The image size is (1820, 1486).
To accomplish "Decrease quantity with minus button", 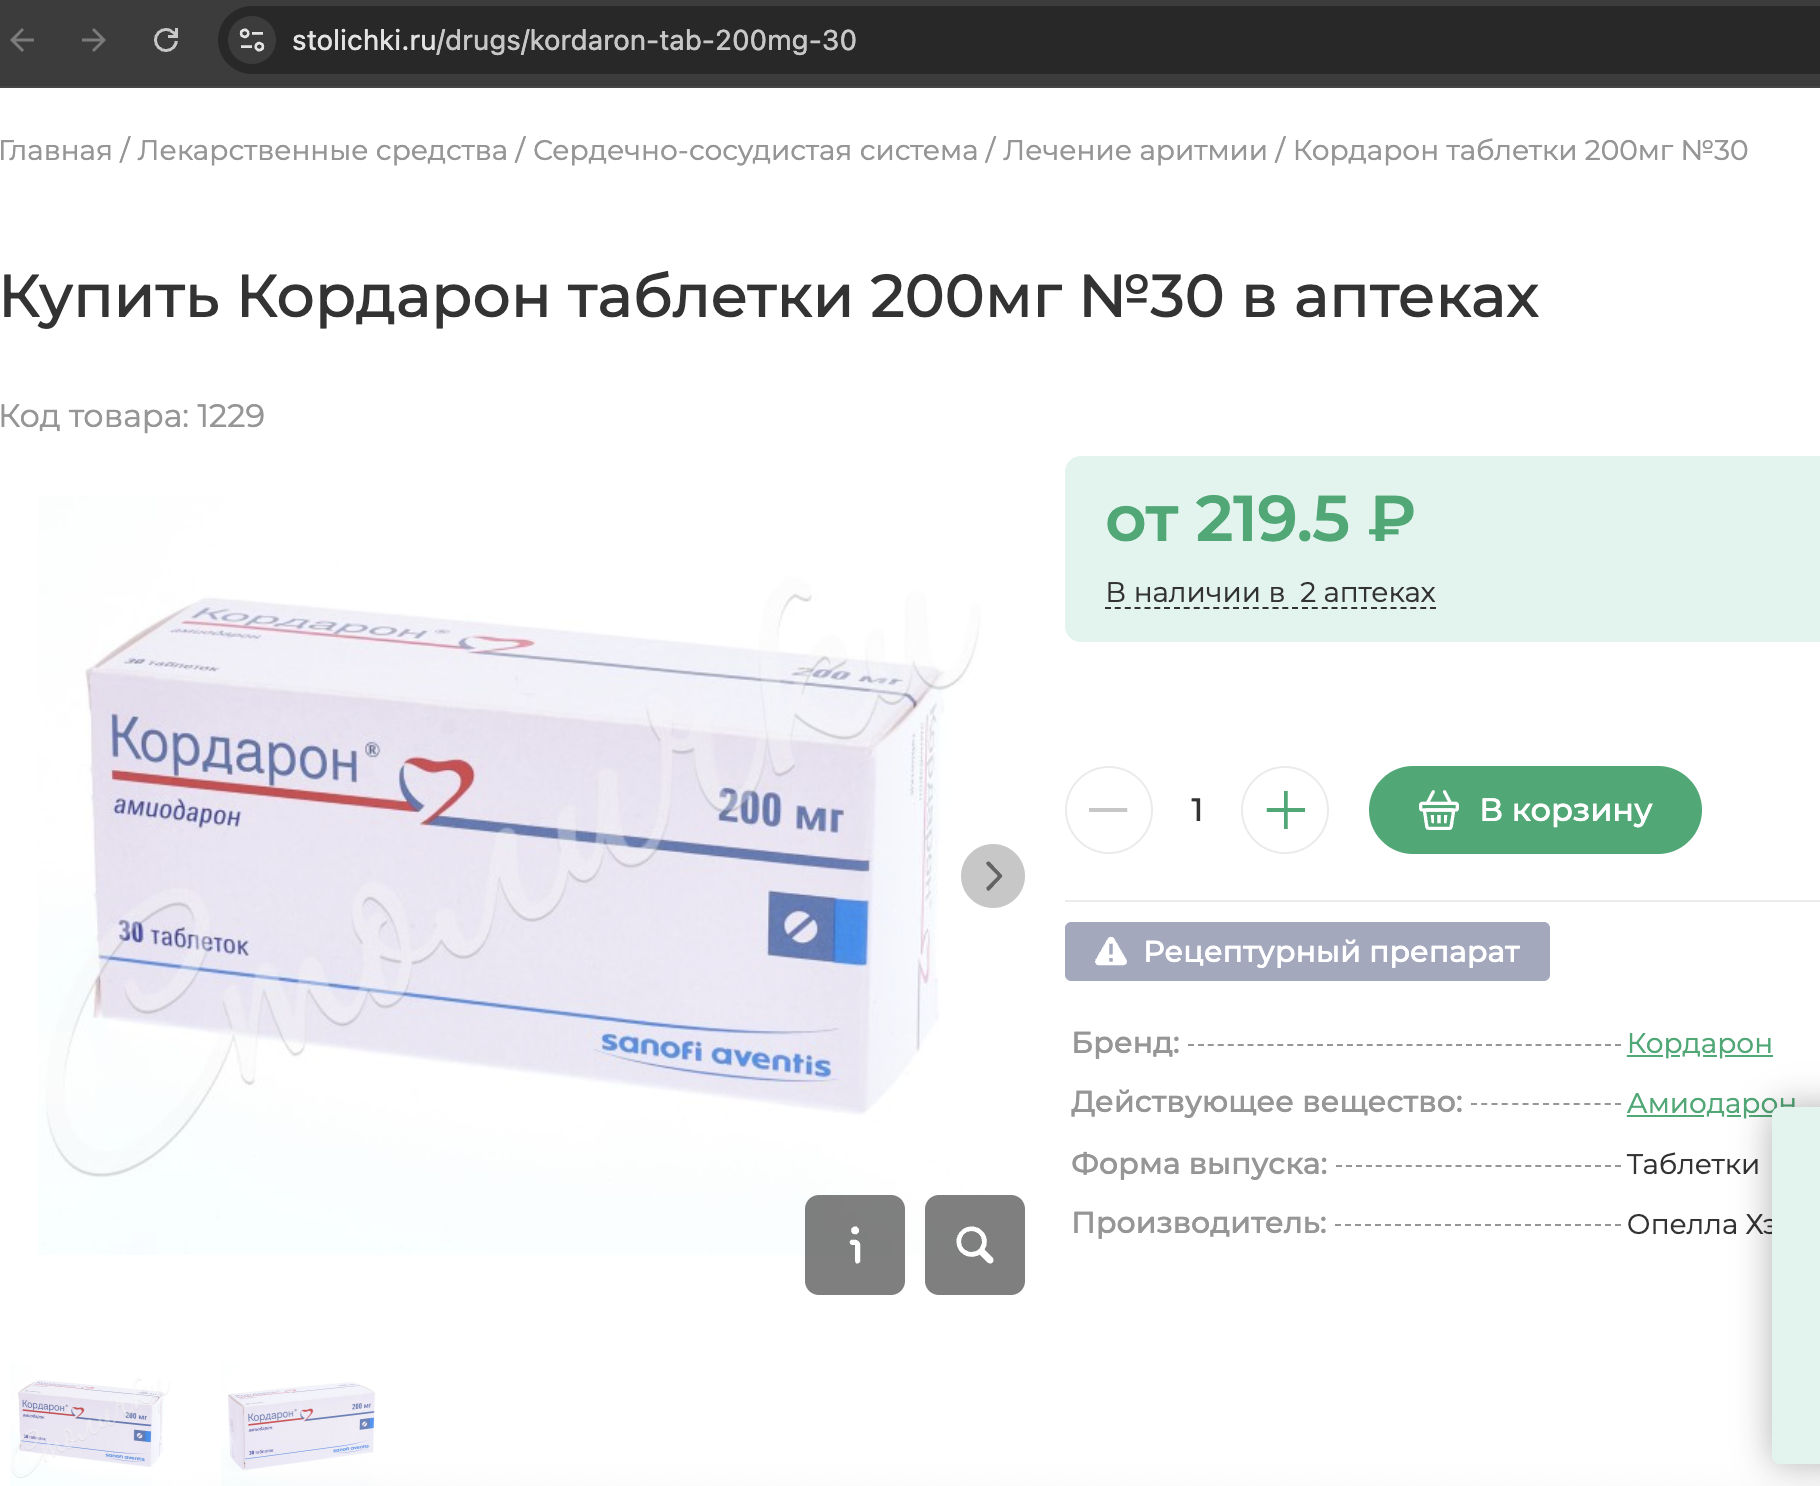I will 1108,810.
